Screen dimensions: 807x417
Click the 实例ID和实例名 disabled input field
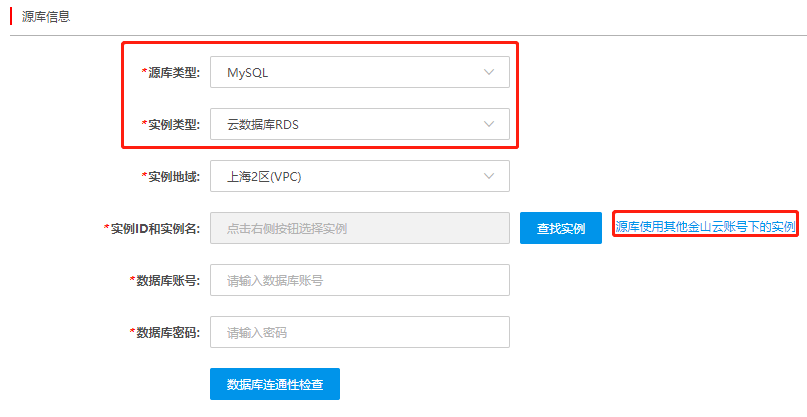(x=360, y=228)
